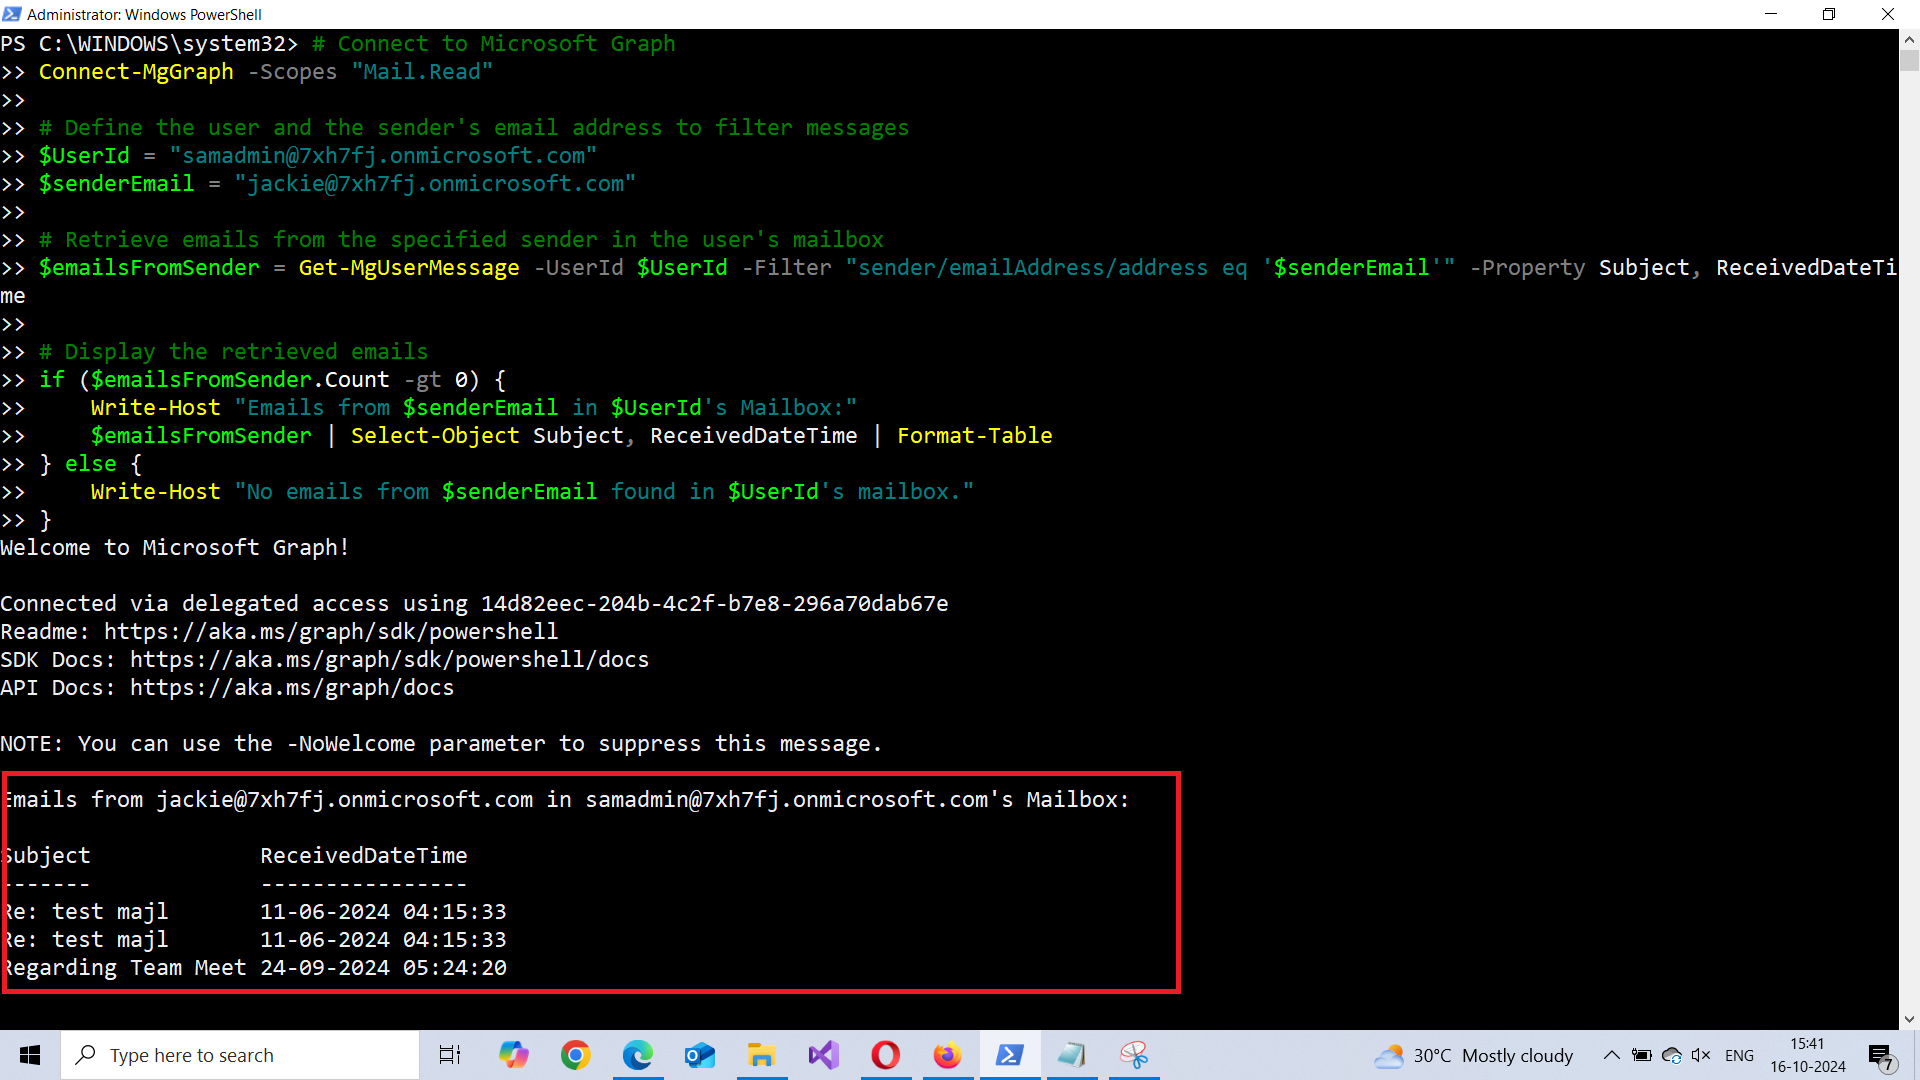Open Notepad from the taskbar

[x=1071, y=1055]
